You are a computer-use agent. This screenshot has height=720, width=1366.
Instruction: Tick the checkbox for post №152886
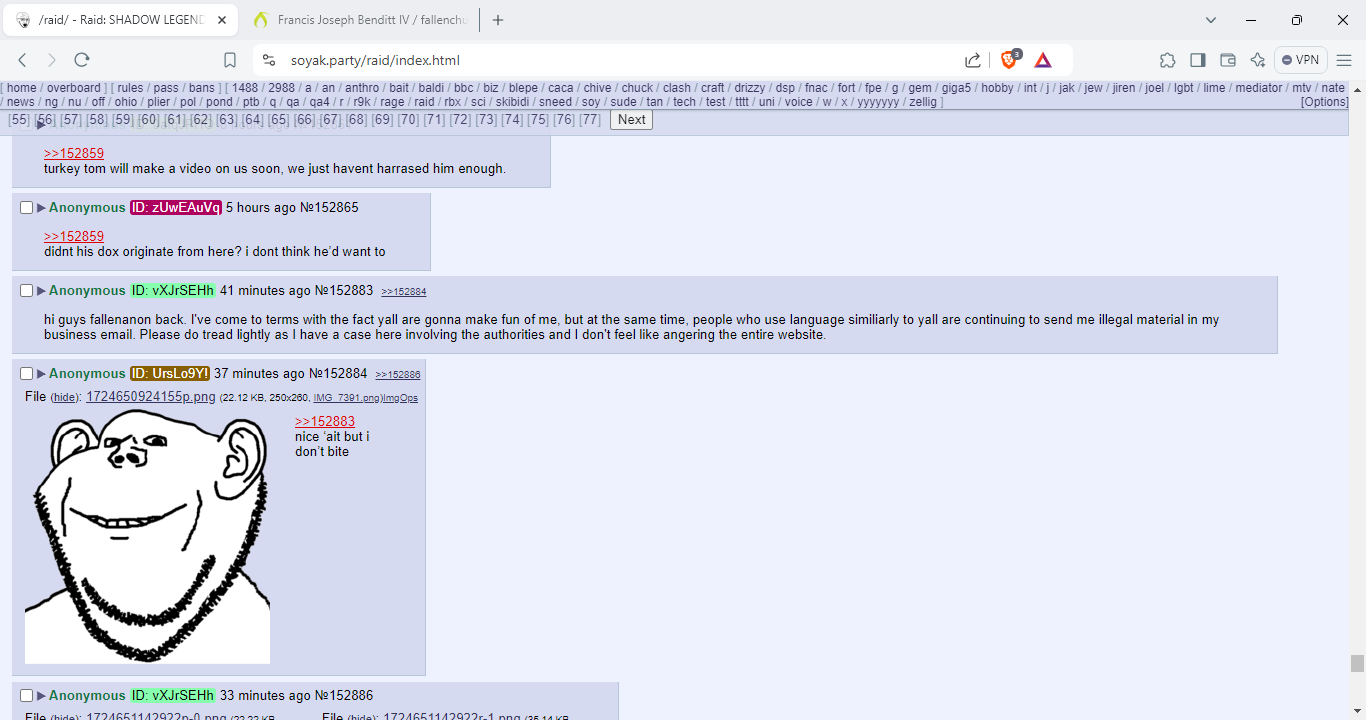click(x=27, y=696)
